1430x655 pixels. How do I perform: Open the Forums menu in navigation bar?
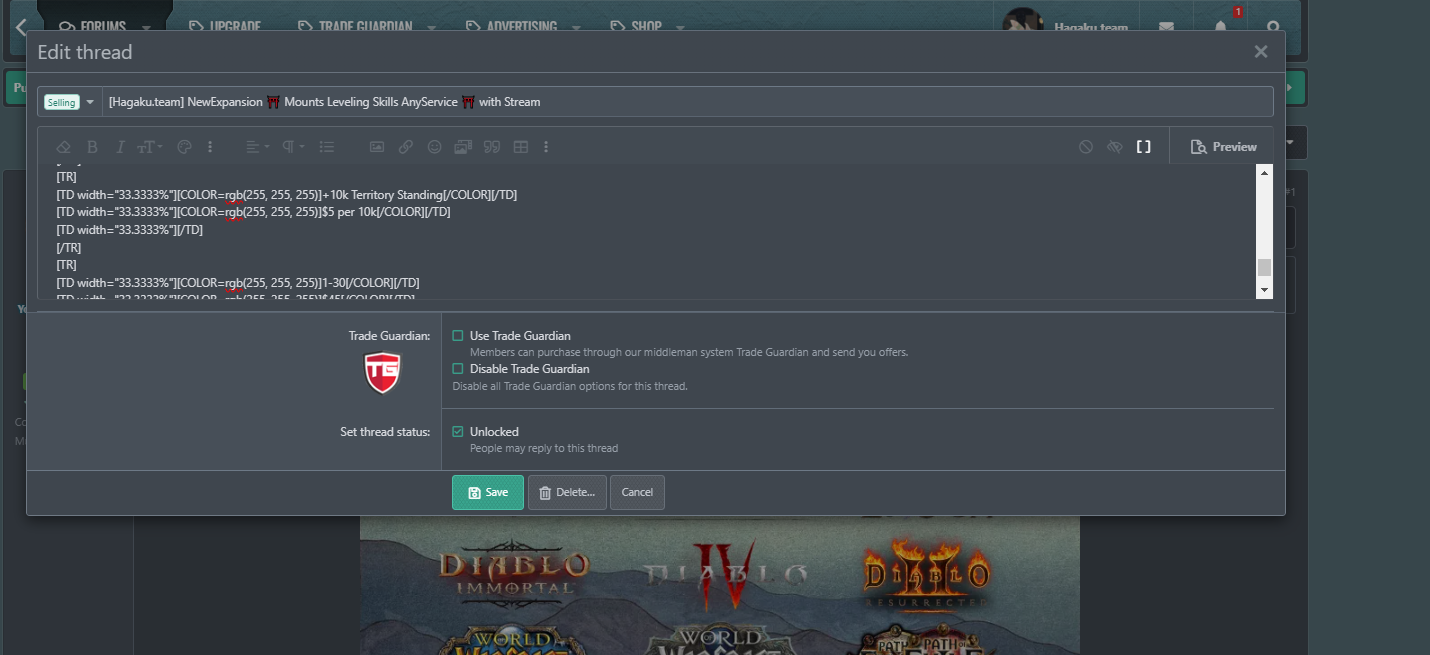point(91,27)
